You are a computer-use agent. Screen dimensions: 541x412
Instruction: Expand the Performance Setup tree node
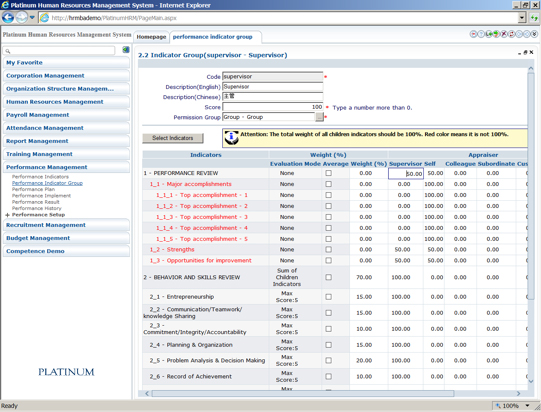[7, 215]
